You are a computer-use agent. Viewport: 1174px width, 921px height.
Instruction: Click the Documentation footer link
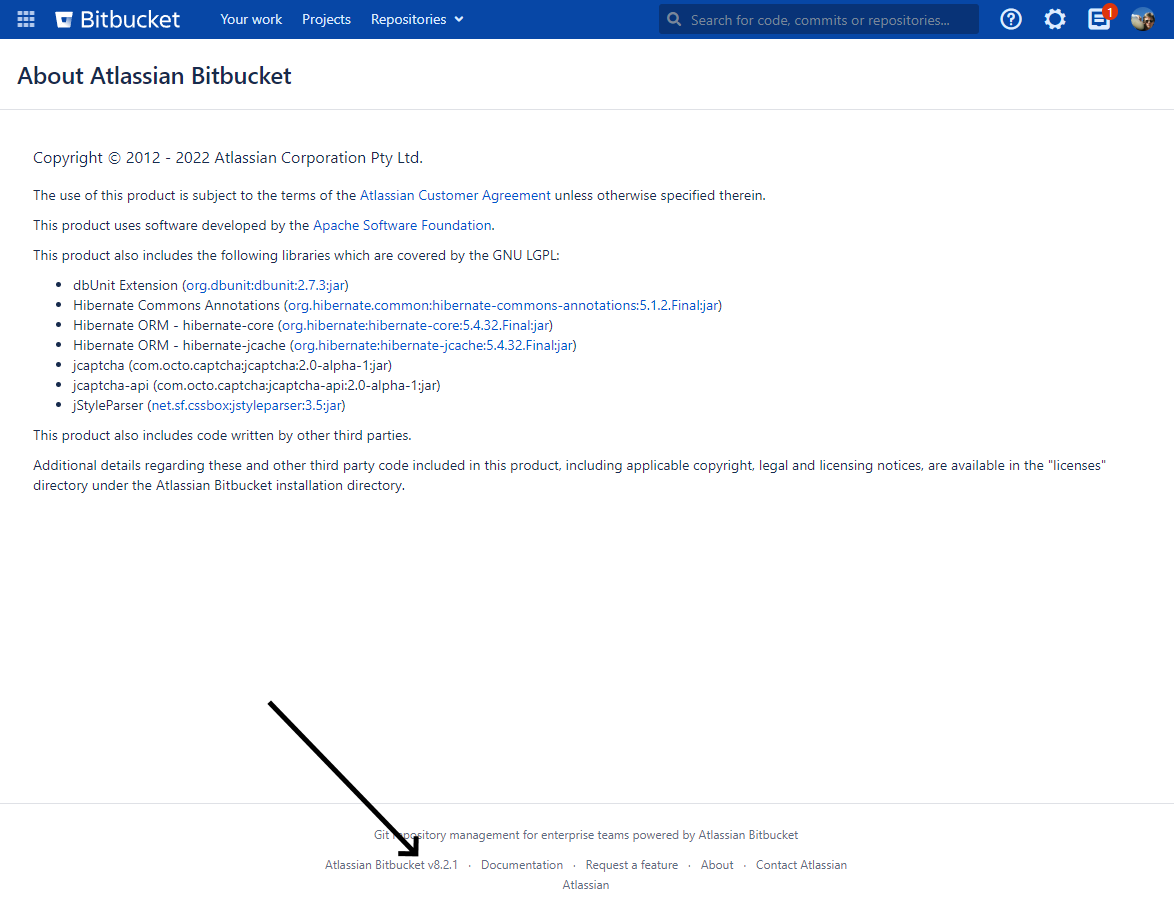[x=522, y=865]
